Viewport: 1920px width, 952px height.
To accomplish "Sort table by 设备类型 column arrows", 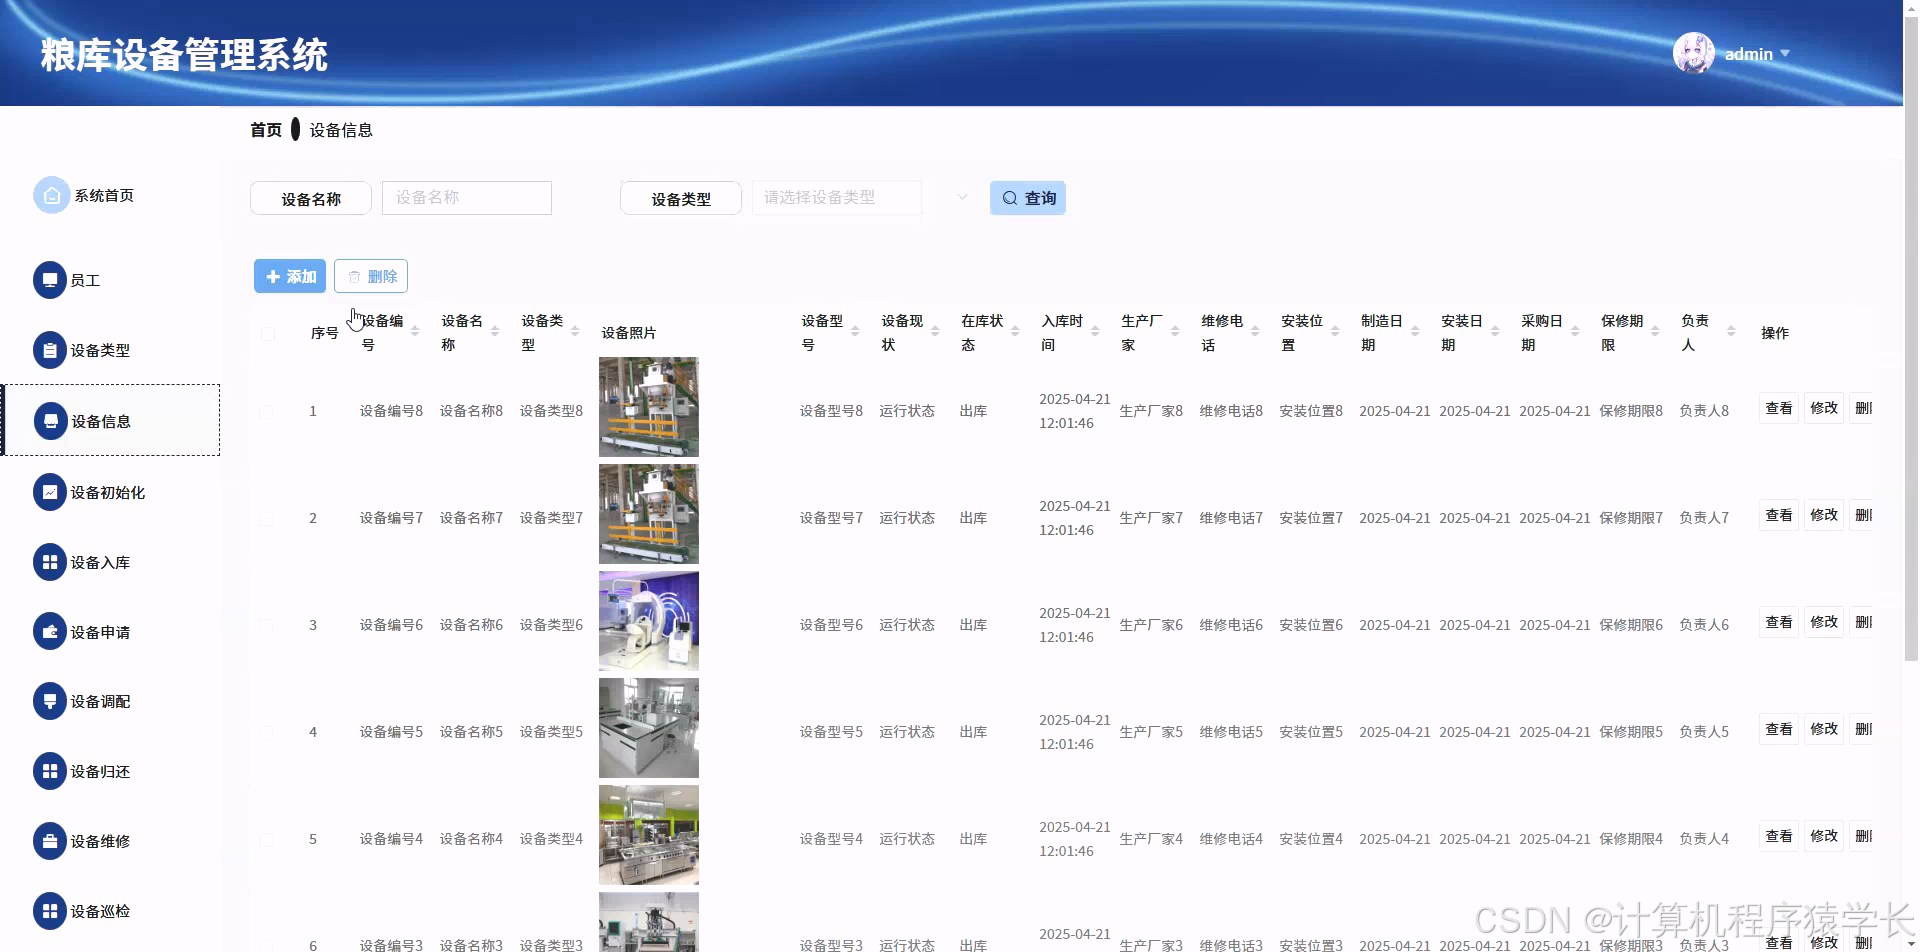I will [575, 331].
